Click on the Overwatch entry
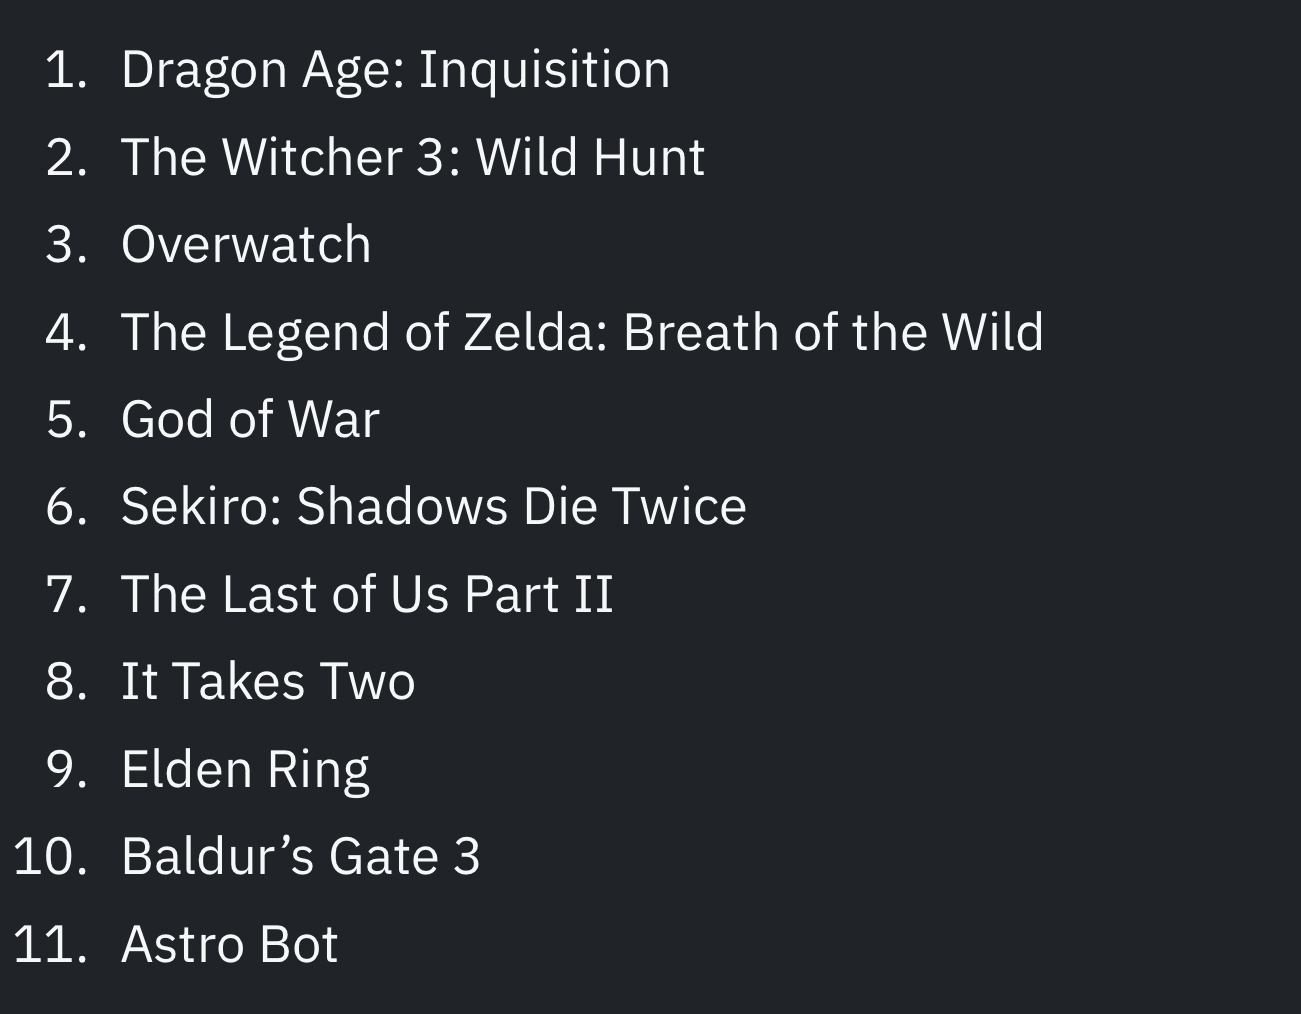The height and width of the screenshot is (1014, 1301). tap(246, 245)
